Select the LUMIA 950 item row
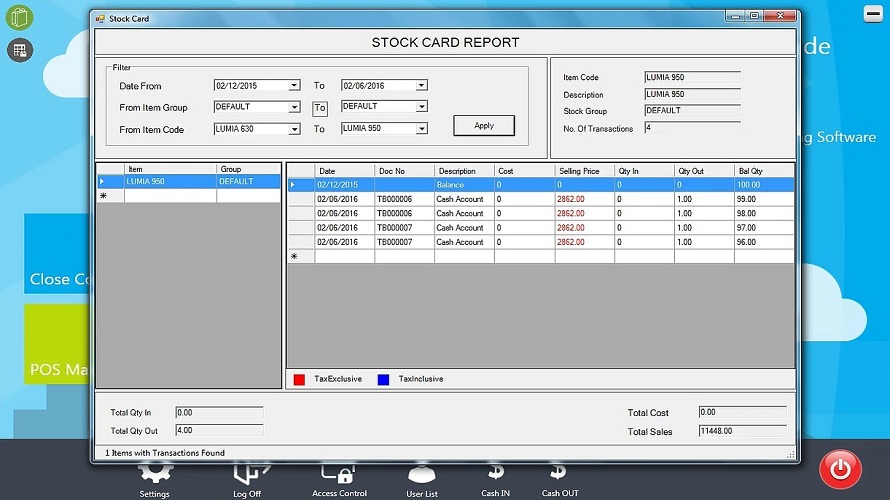 170,182
